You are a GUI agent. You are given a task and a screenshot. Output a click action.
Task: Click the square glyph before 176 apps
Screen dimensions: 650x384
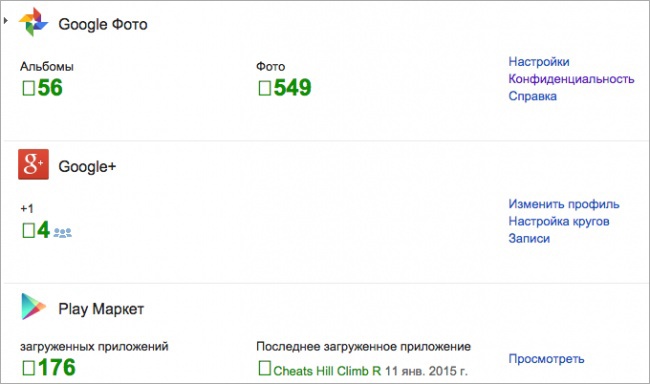[x=29, y=368]
